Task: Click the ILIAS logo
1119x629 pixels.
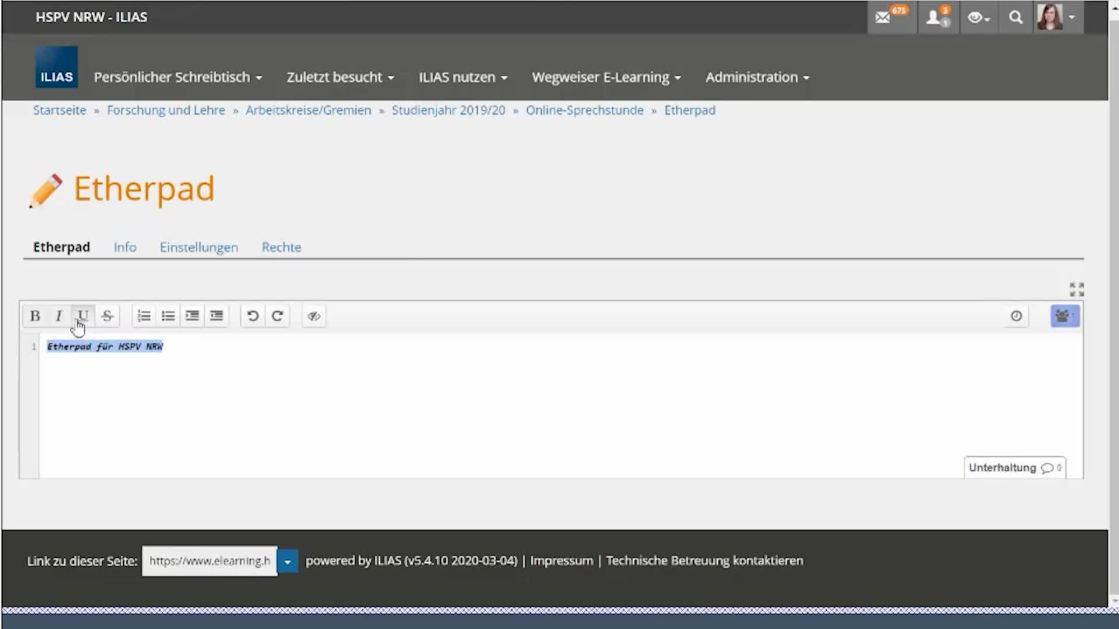Action: [x=56, y=68]
